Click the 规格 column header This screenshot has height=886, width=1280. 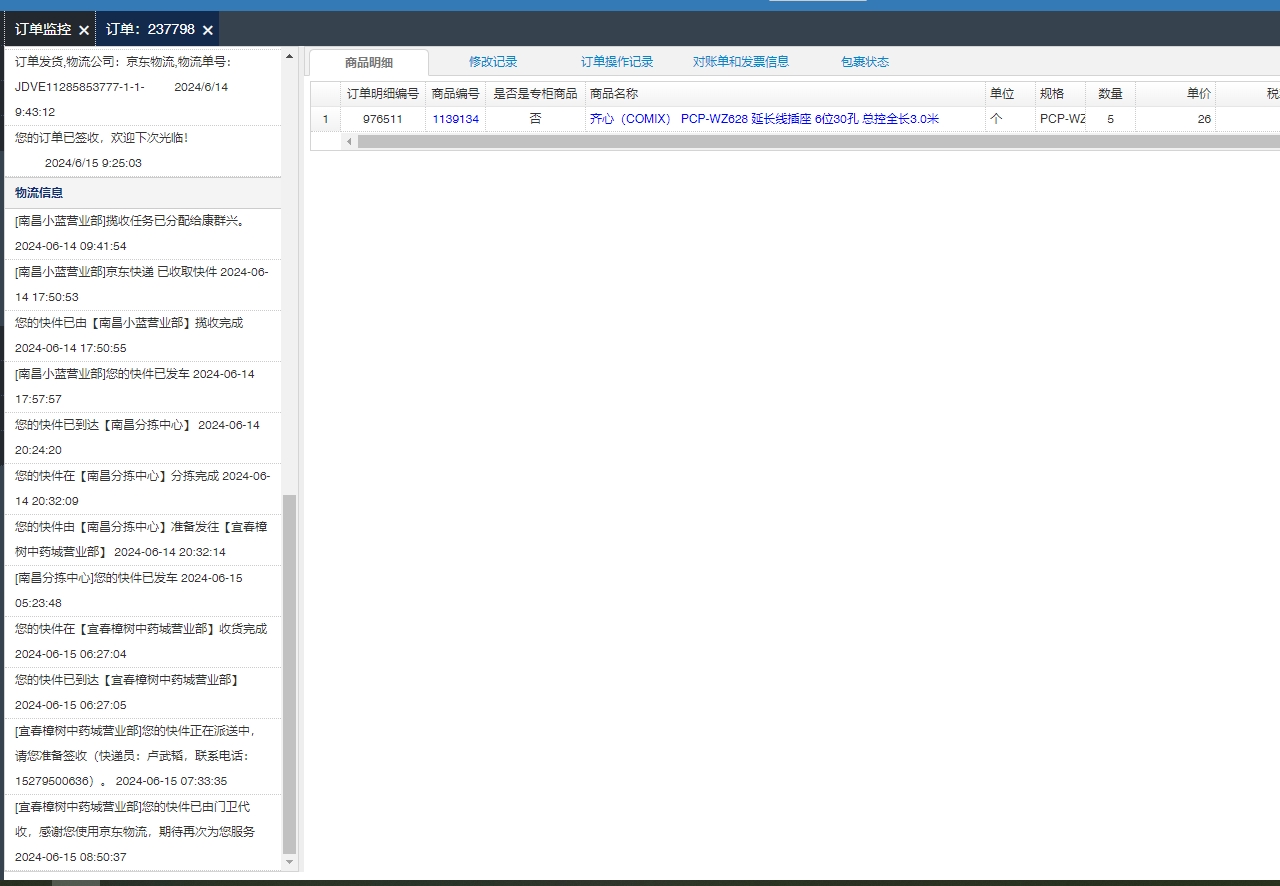click(x=1060, y=94)
